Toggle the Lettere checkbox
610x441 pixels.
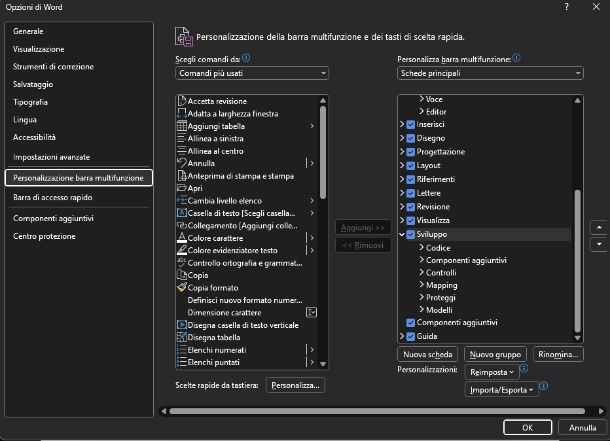pos(410,193)
